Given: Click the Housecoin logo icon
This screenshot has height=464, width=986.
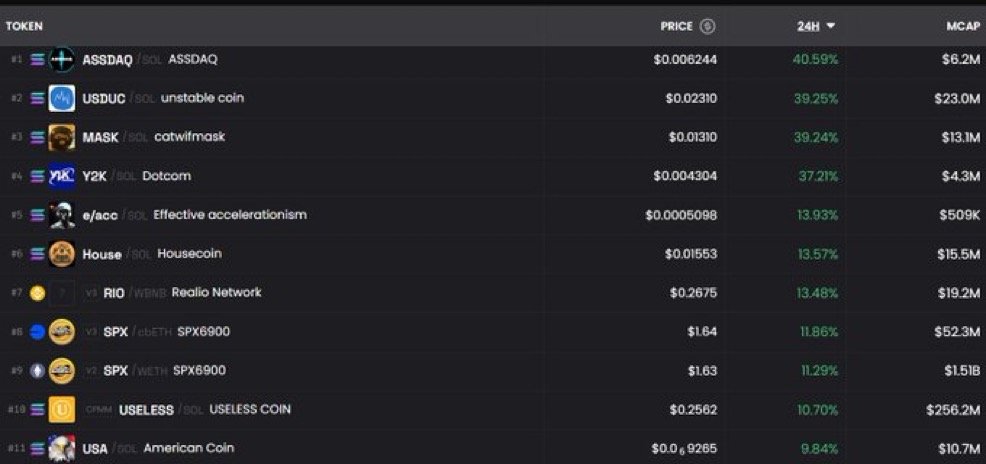Looking at the screenshot, I should tap(62, 254).
